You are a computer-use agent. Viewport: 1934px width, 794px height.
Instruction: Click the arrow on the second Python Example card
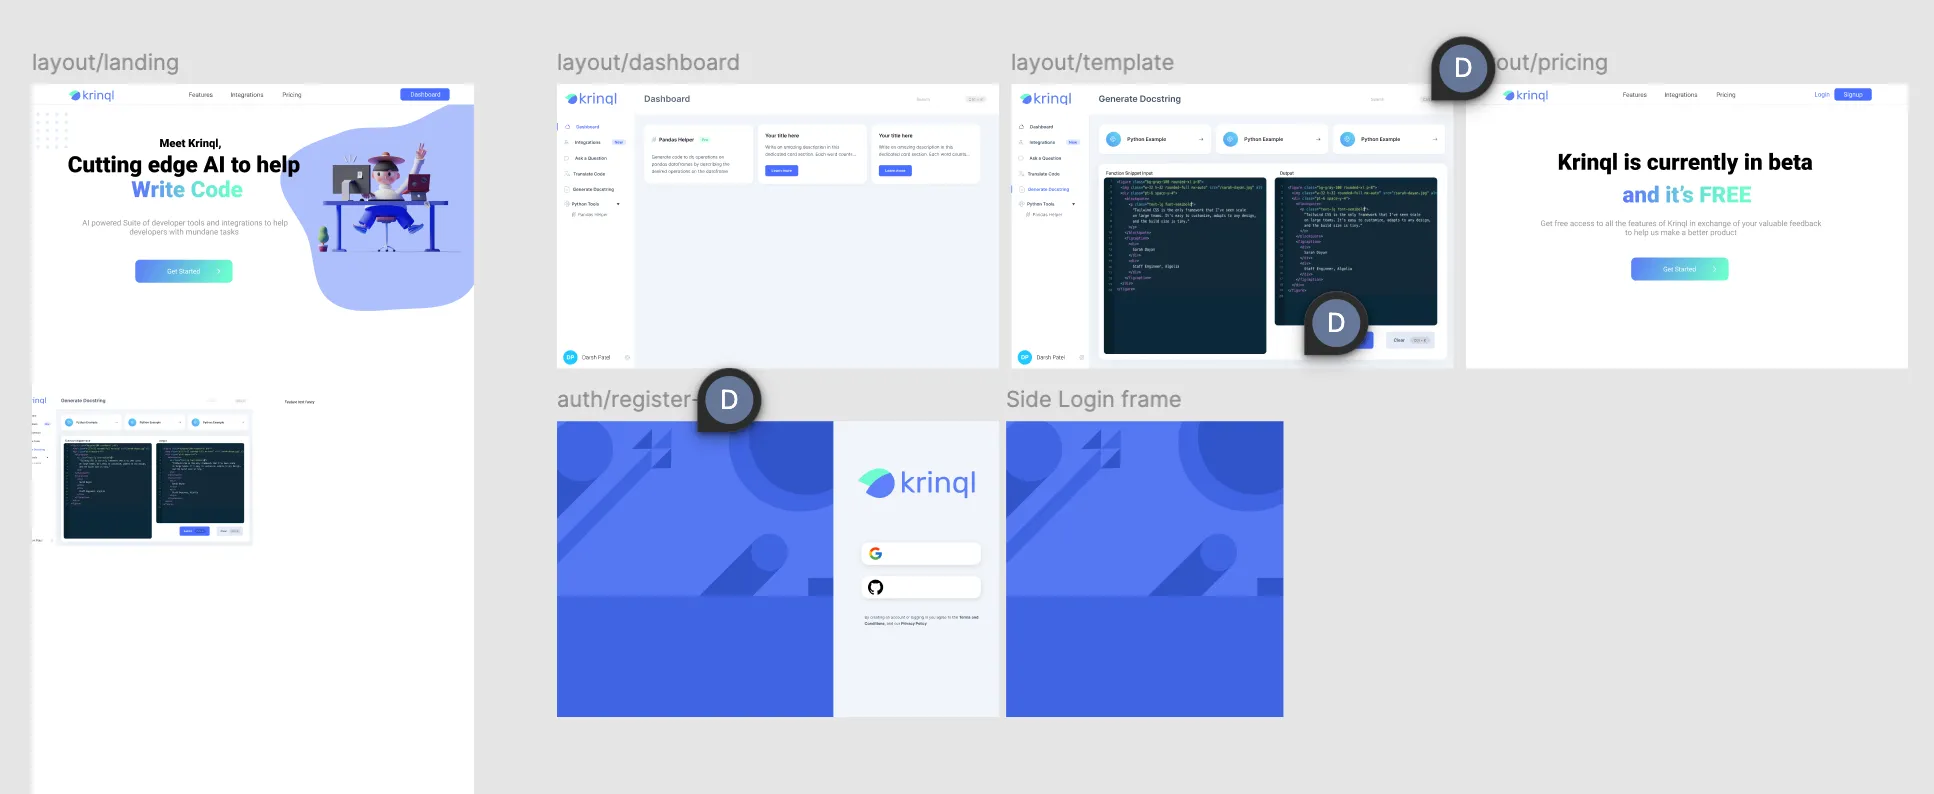(1318, 139)
